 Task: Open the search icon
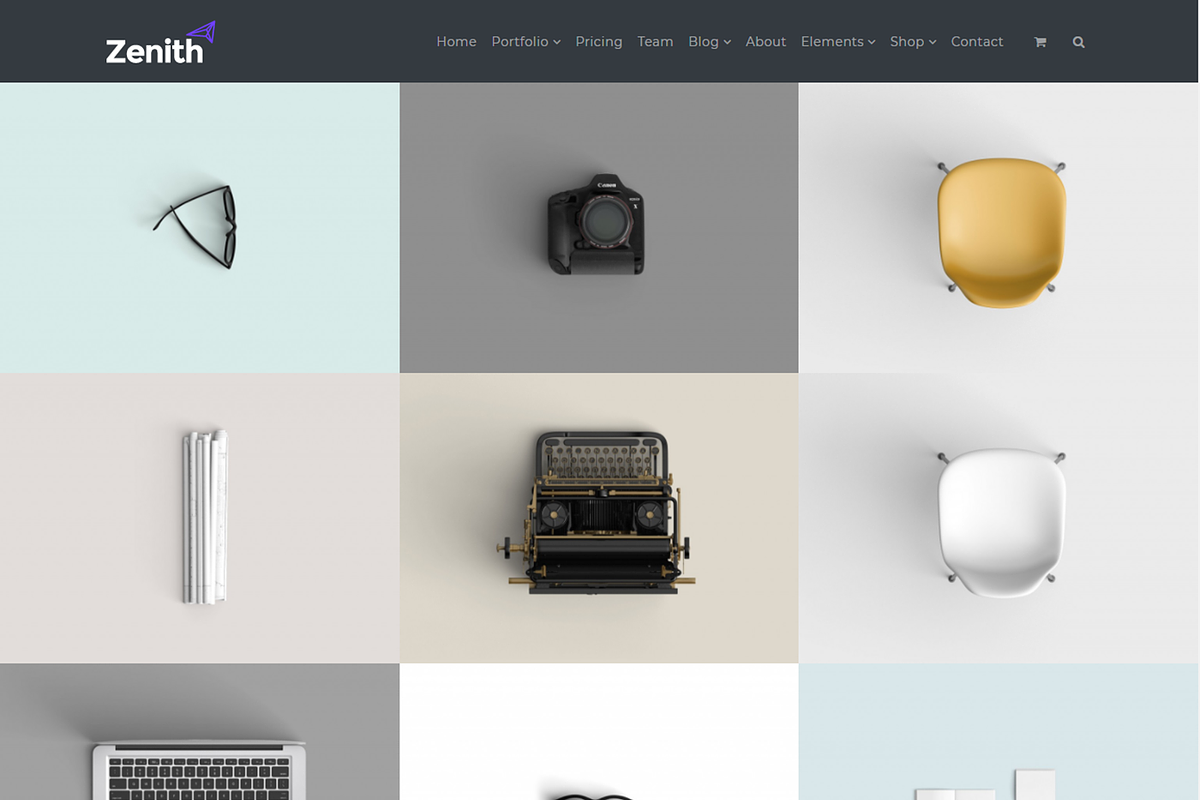(1078, 41)
